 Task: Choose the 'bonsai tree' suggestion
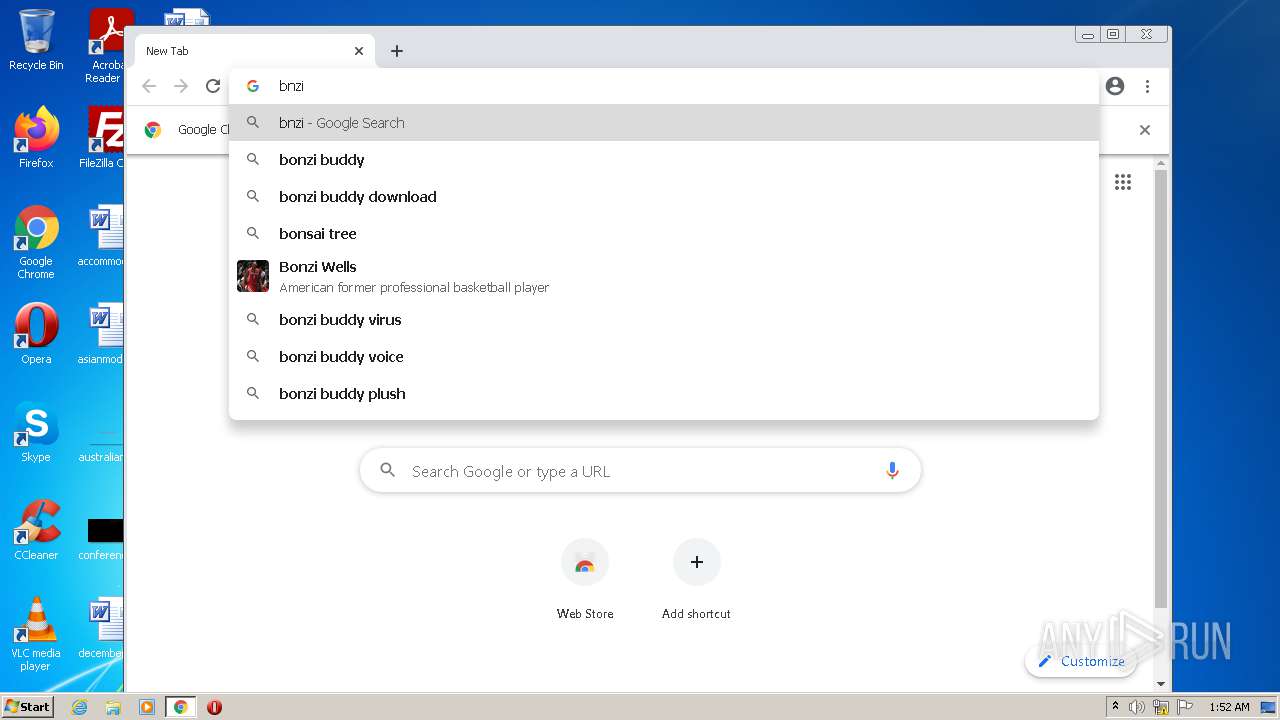tap(664, 234)
